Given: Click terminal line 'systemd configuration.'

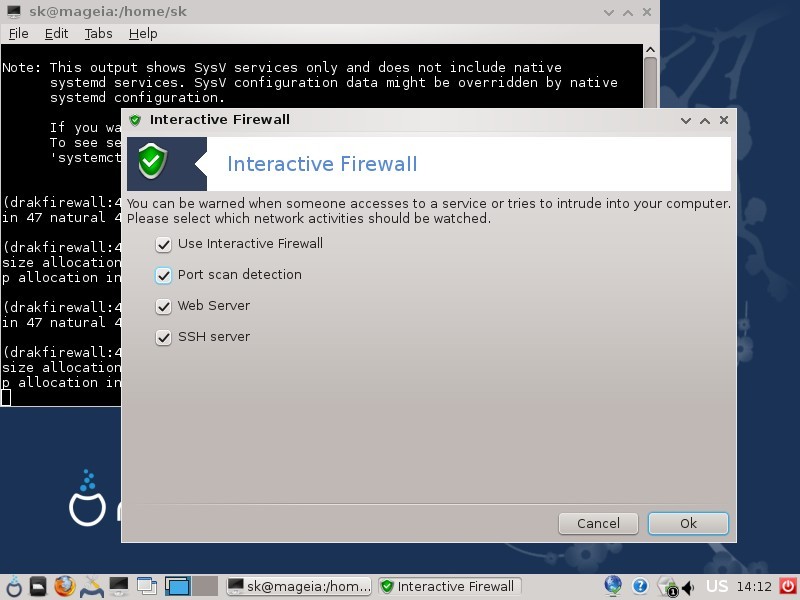Looking at the screenshot, I should coord(137,97).
